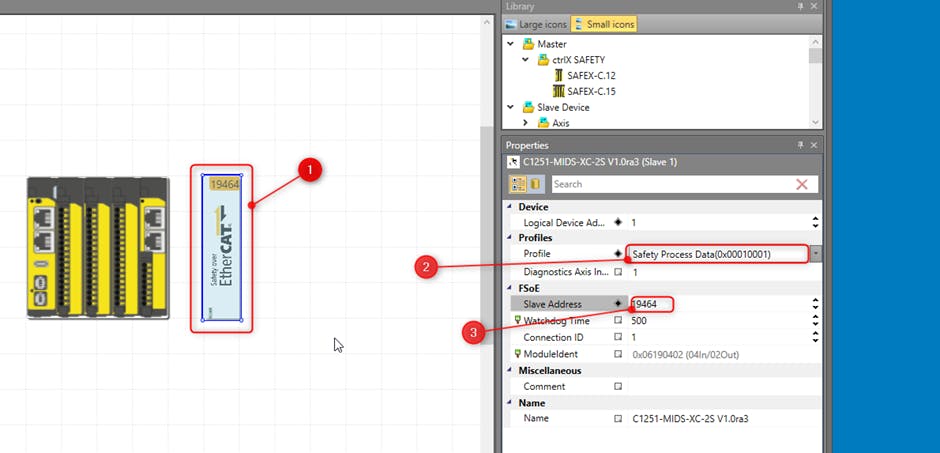Click marker next to Comment property

pyautogui.click(x=618, y=386)
